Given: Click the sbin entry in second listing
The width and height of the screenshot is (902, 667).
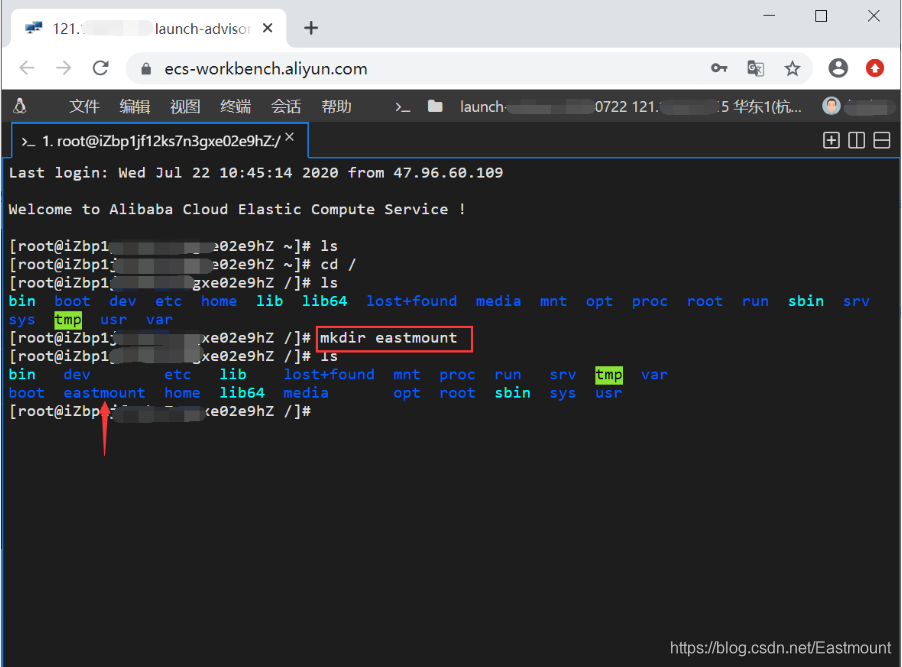Looking at the screenshot, I should (512, 393).
